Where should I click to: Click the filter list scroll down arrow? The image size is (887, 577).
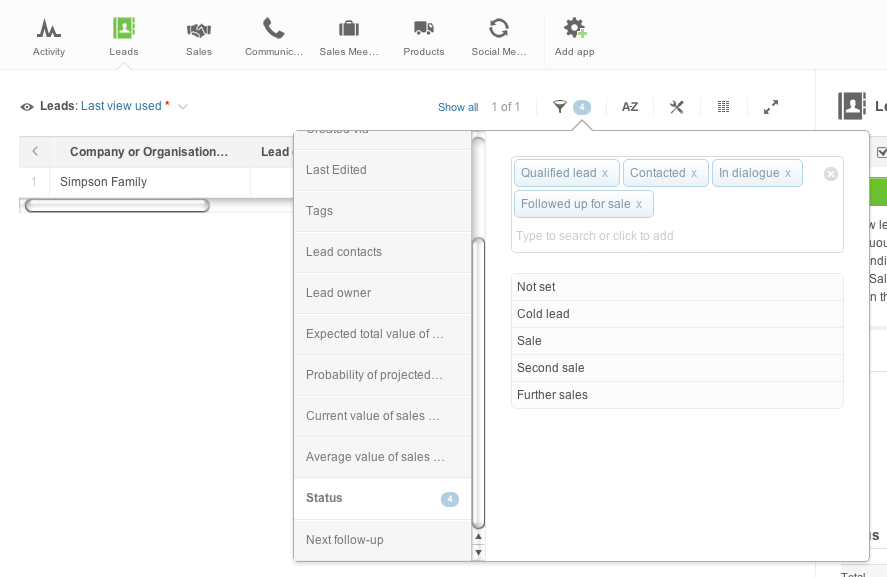(479, 553)
